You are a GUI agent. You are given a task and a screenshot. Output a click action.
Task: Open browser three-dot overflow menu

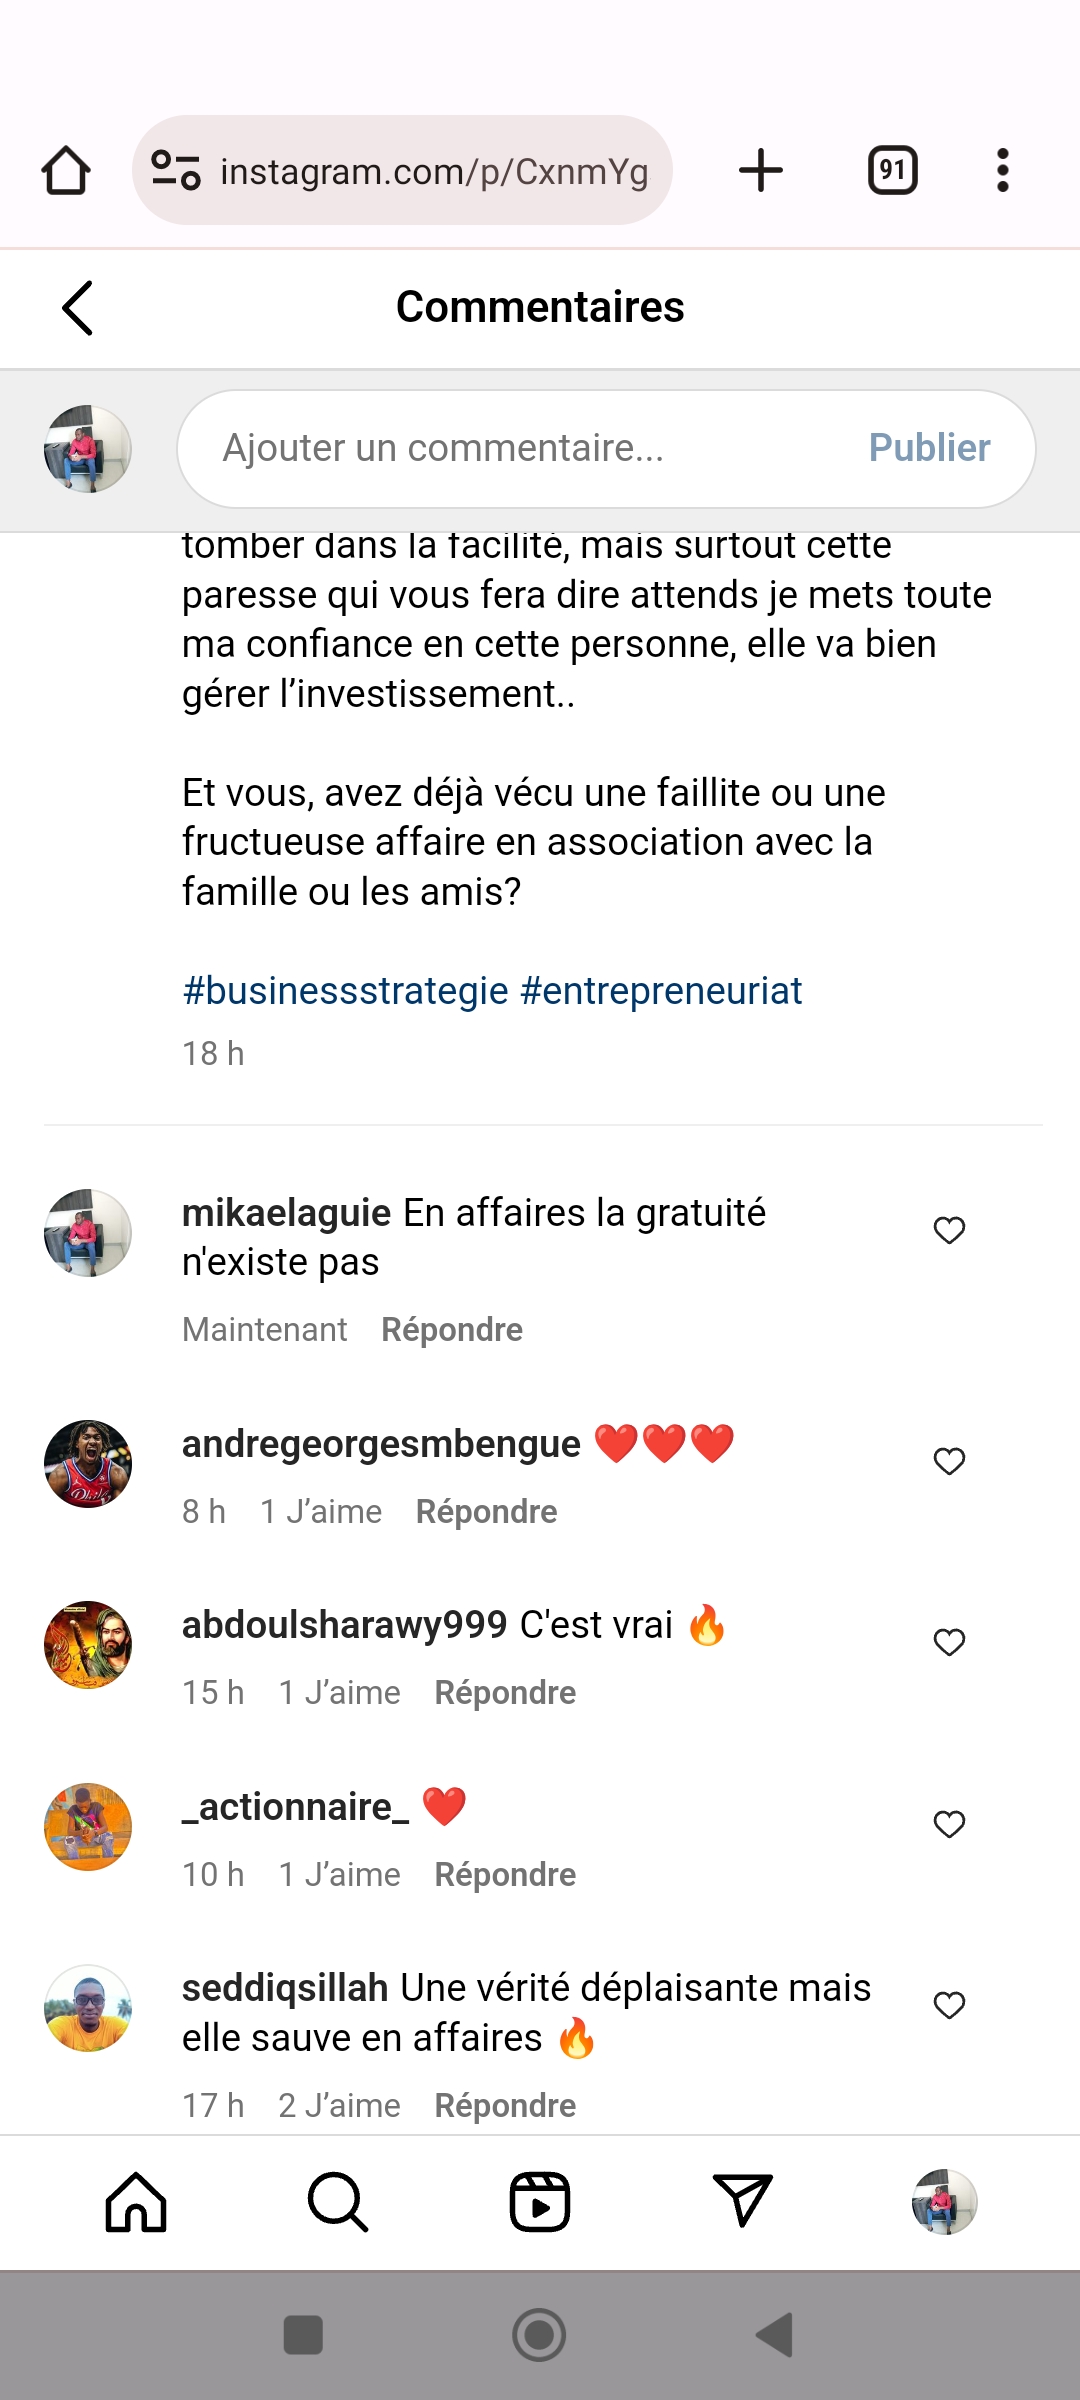(1002, 170)
